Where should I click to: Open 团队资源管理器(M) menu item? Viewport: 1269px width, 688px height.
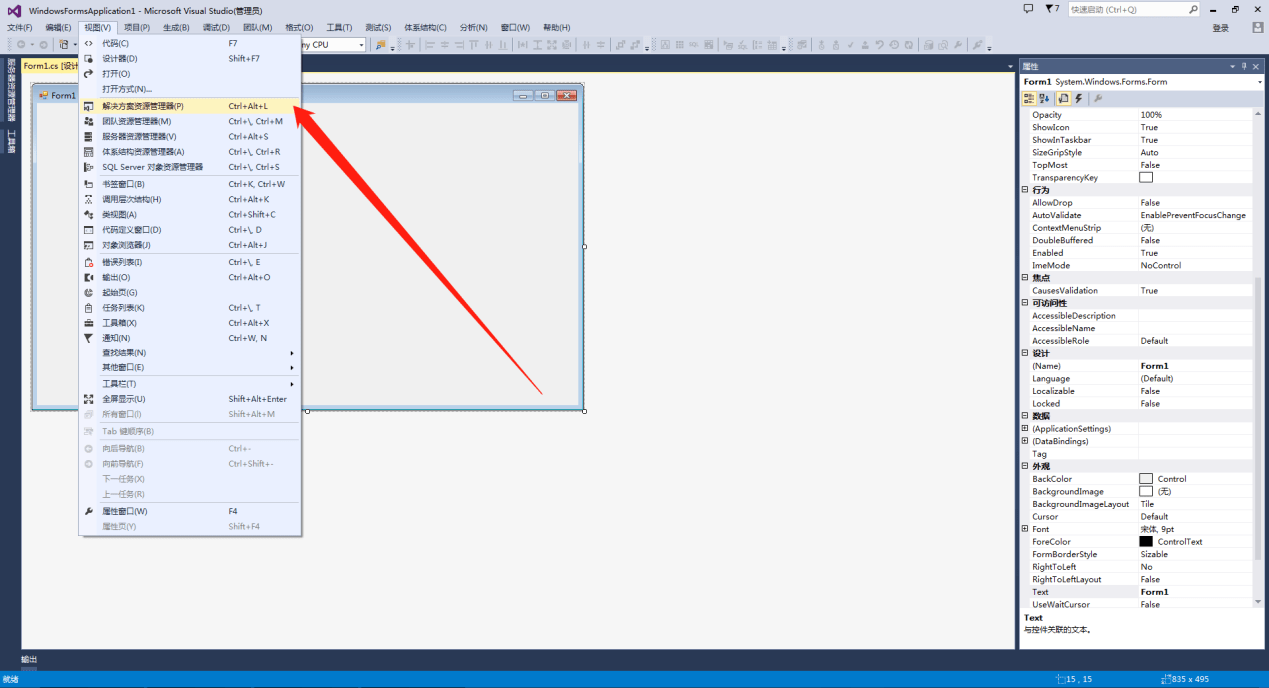click(190, 121)
